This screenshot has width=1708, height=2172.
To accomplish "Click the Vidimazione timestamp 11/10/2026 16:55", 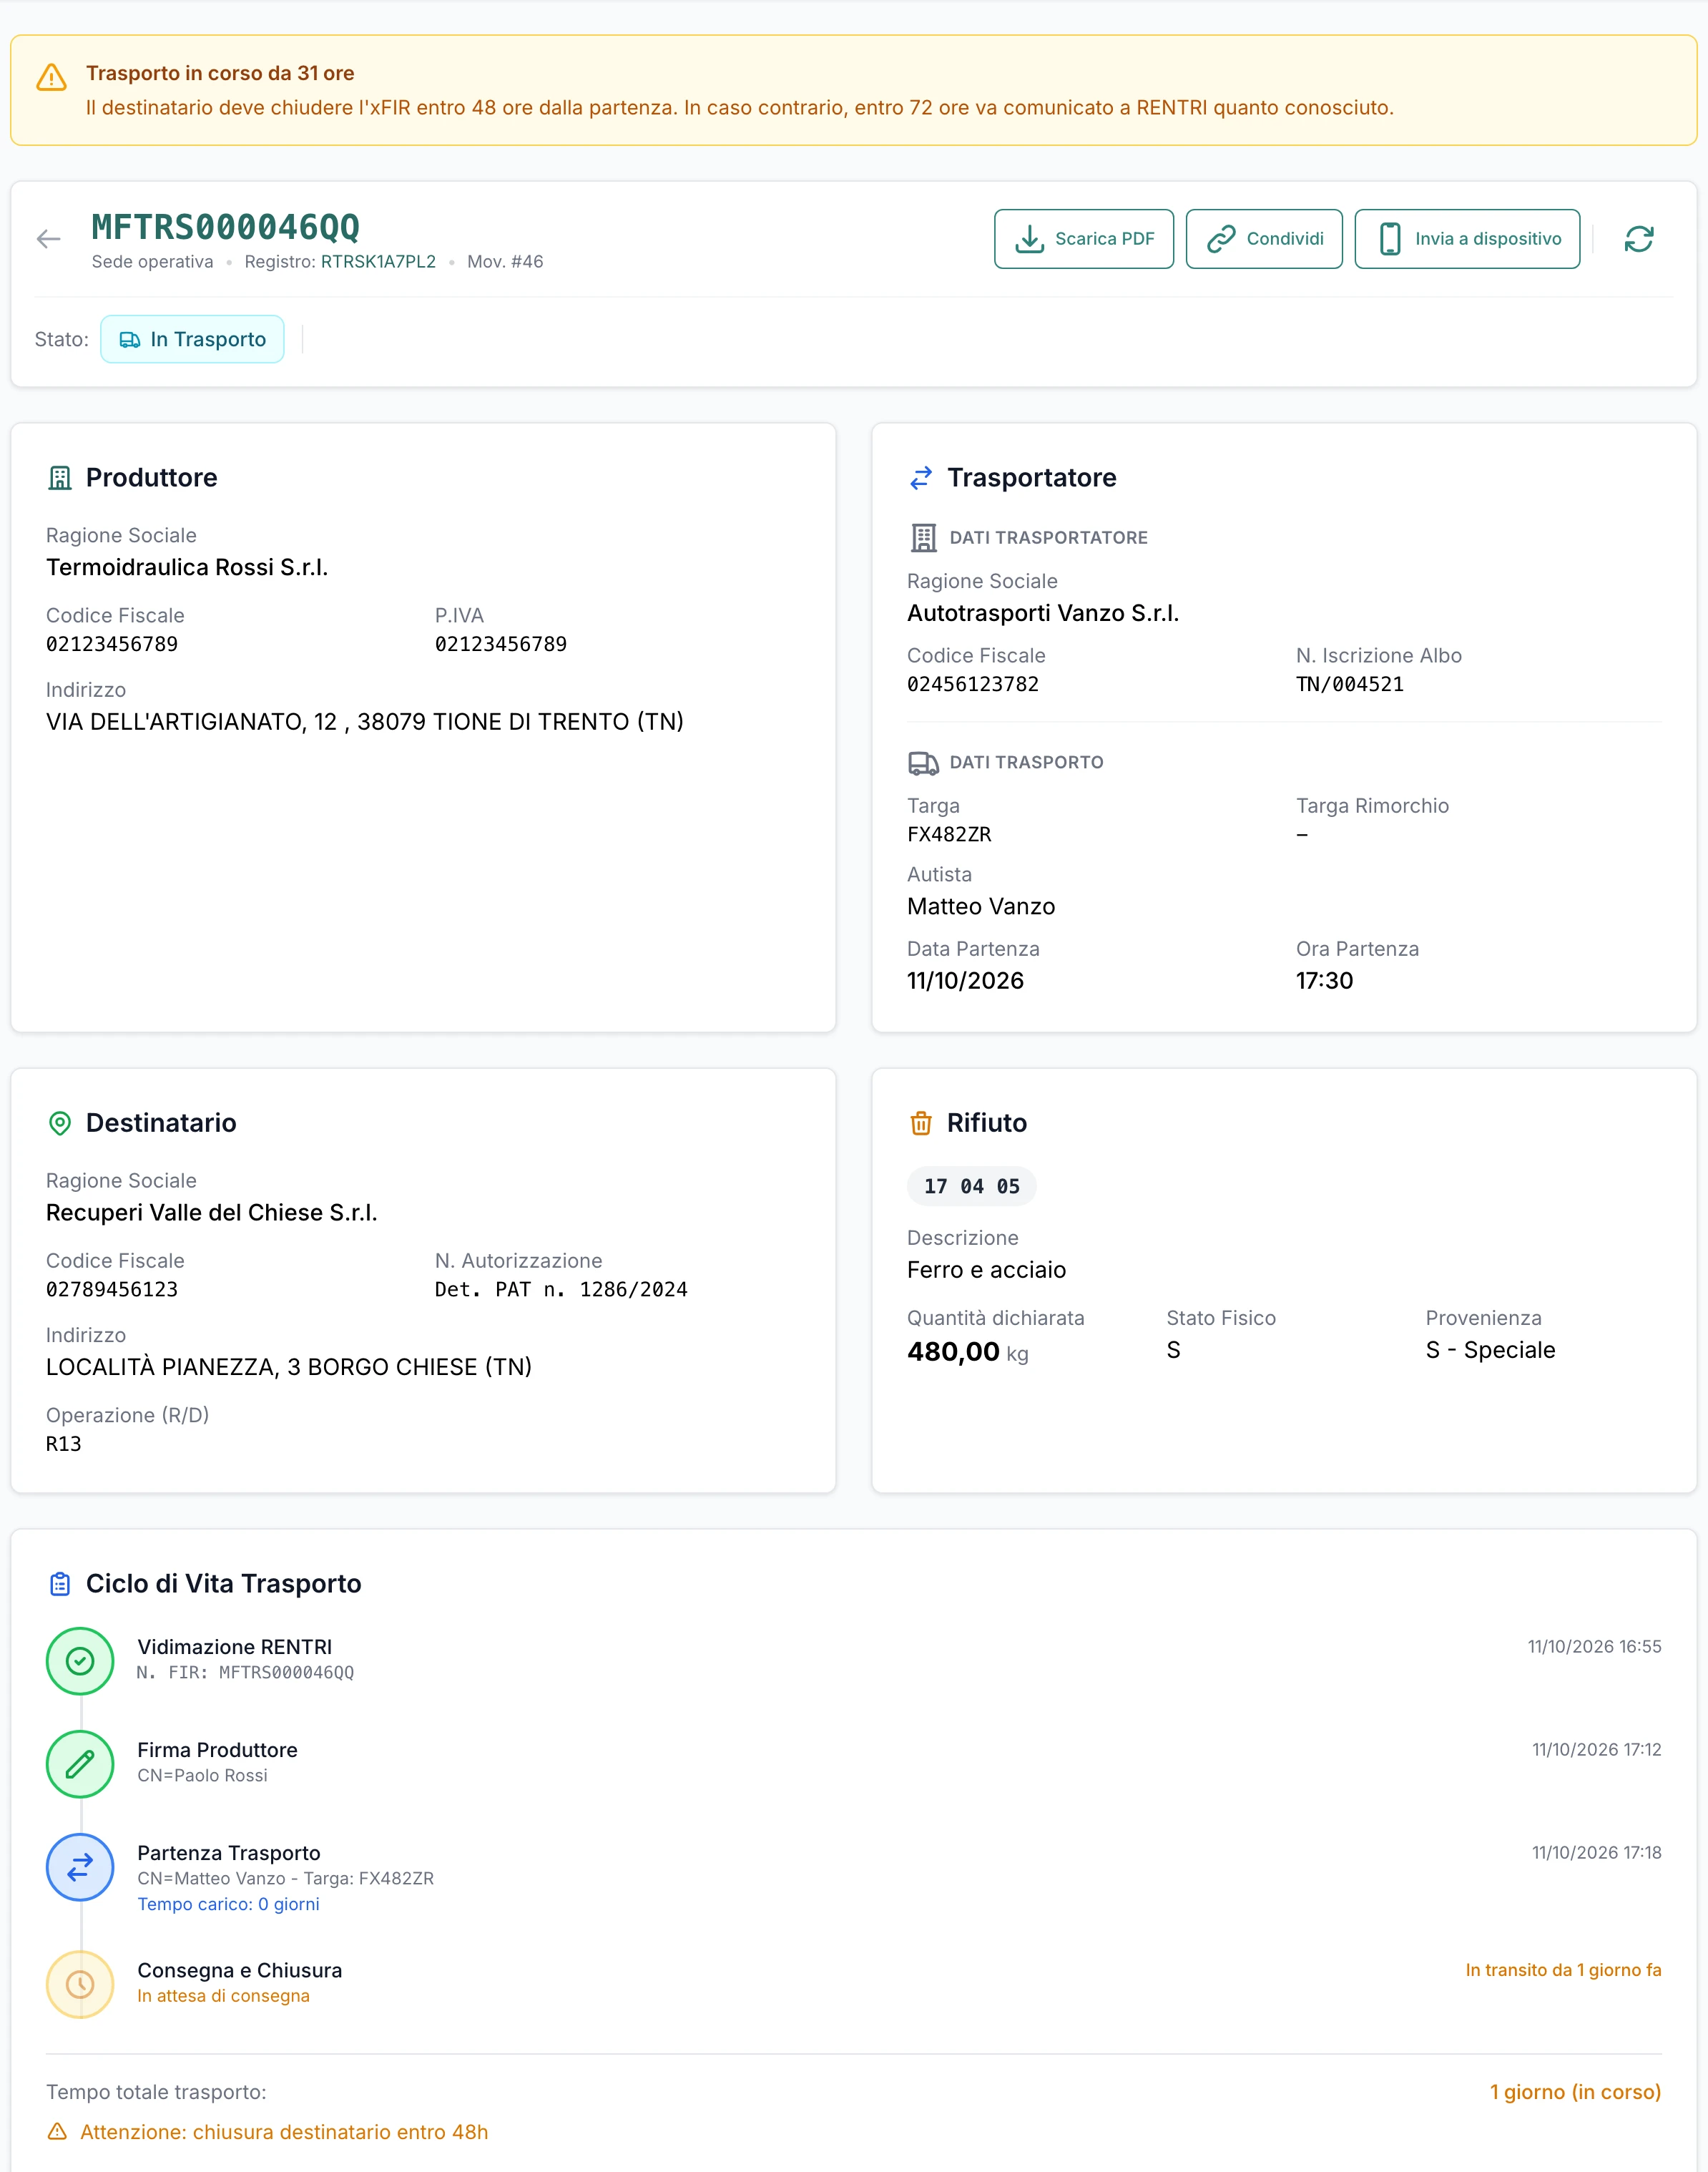I will (1594, 1647).
